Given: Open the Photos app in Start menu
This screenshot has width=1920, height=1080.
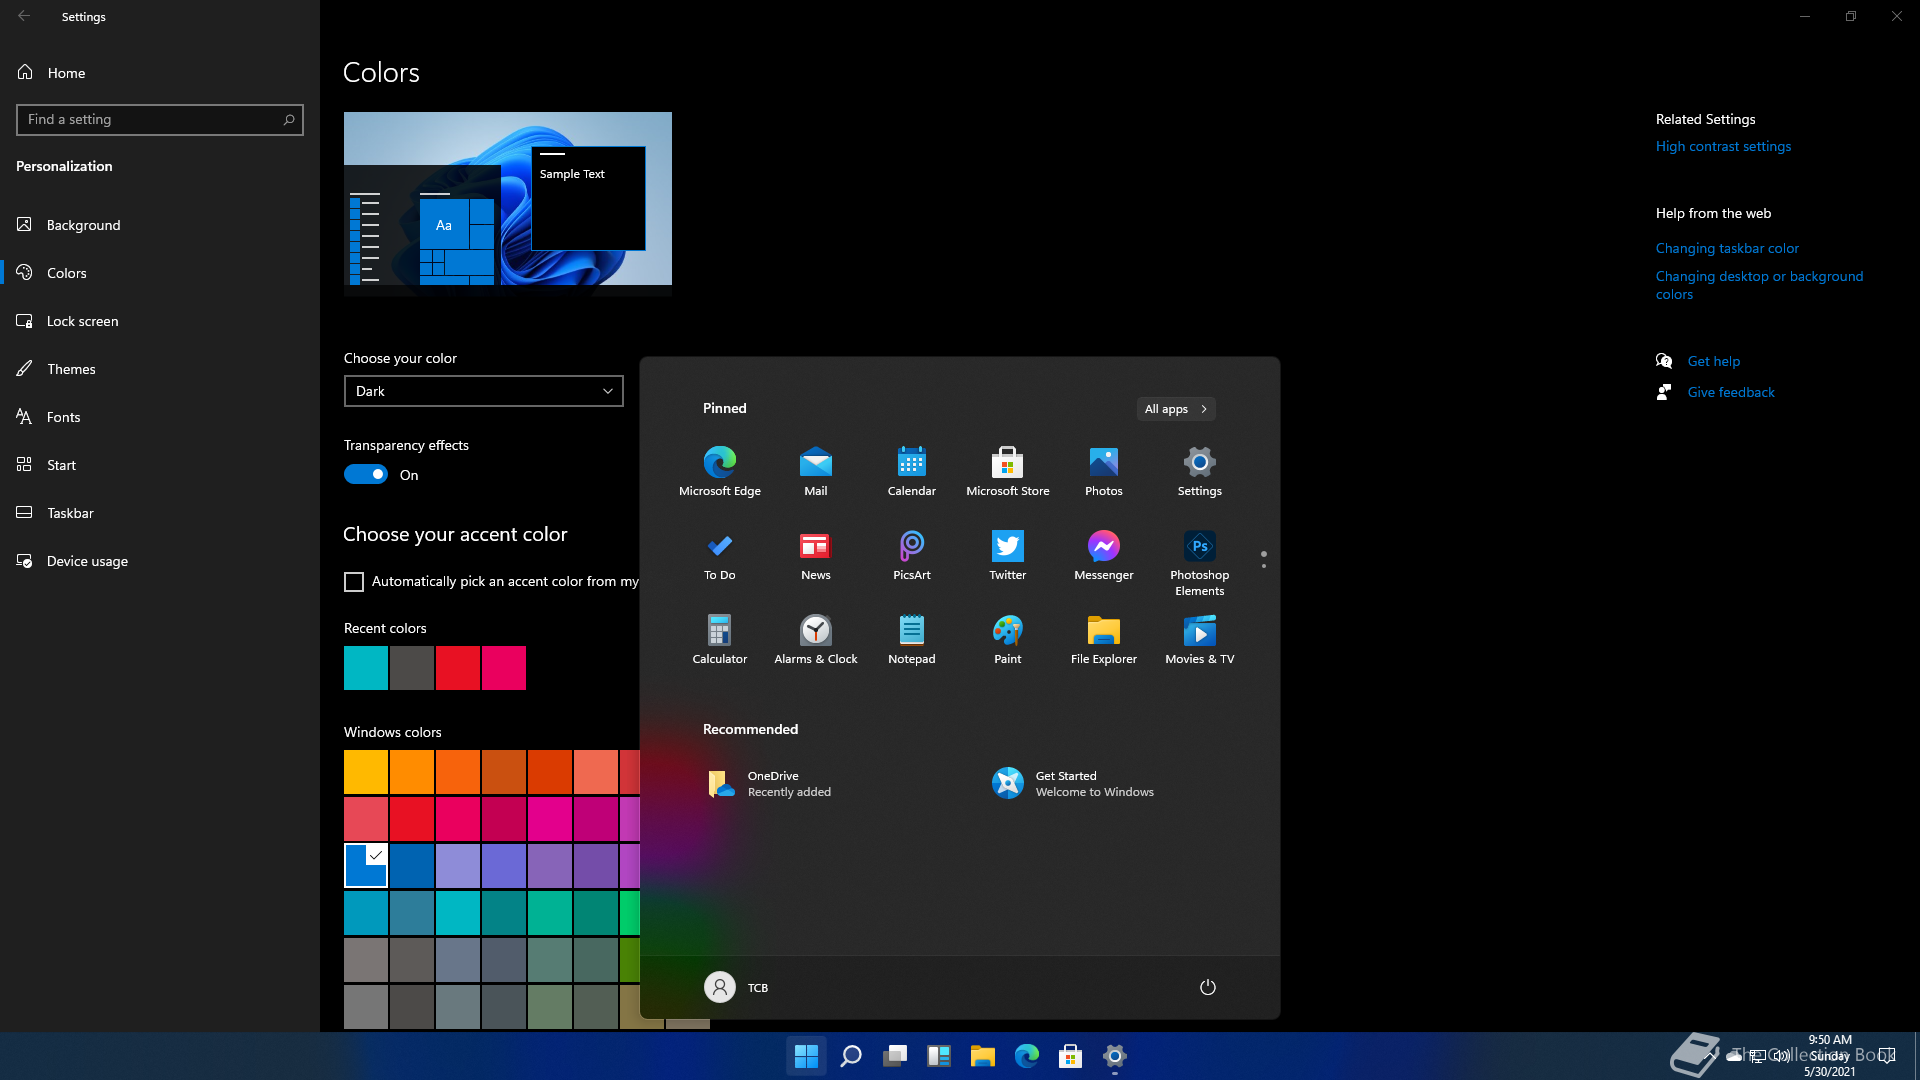Looking at the screenshot, I should 1104,471.
